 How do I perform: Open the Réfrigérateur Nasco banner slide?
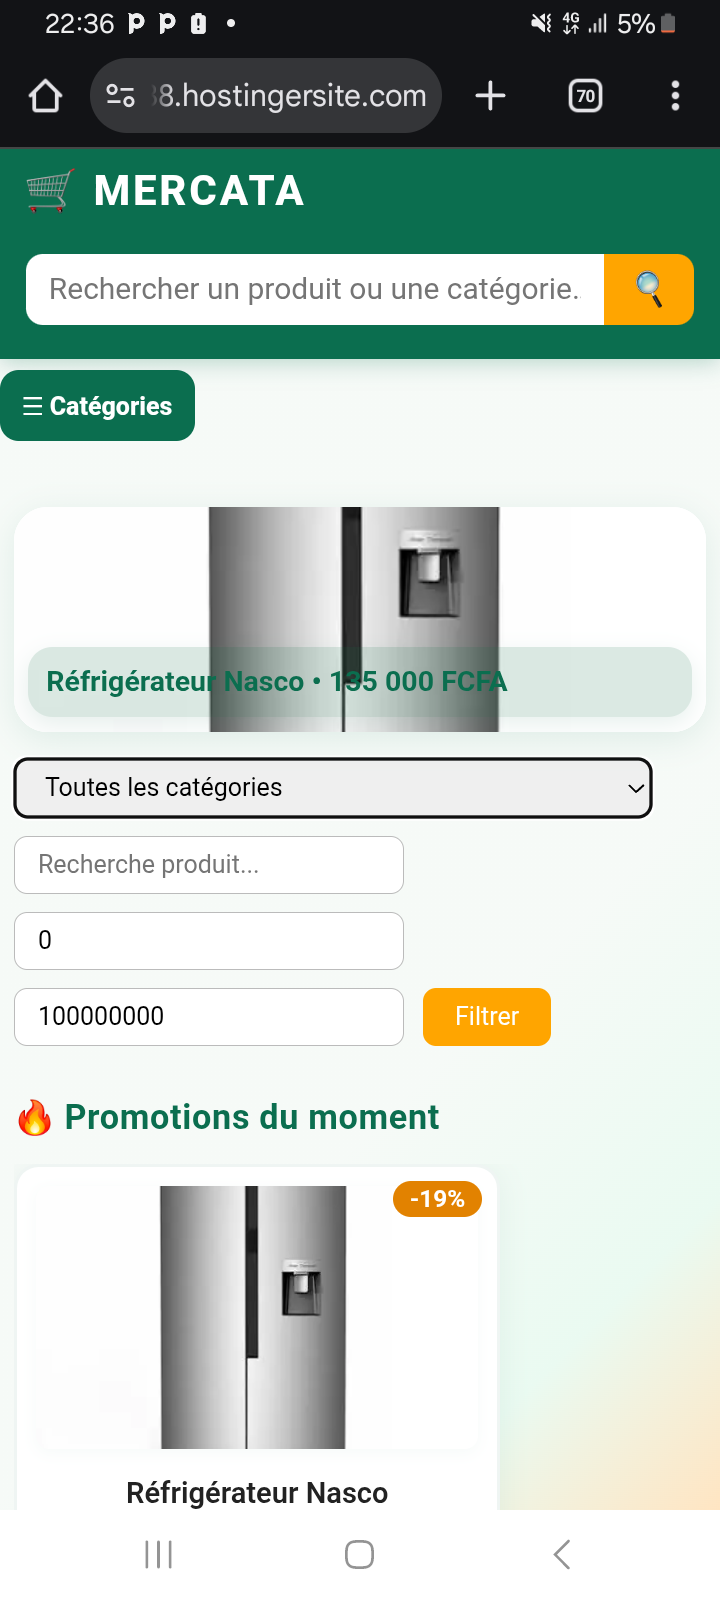point(360,620)
